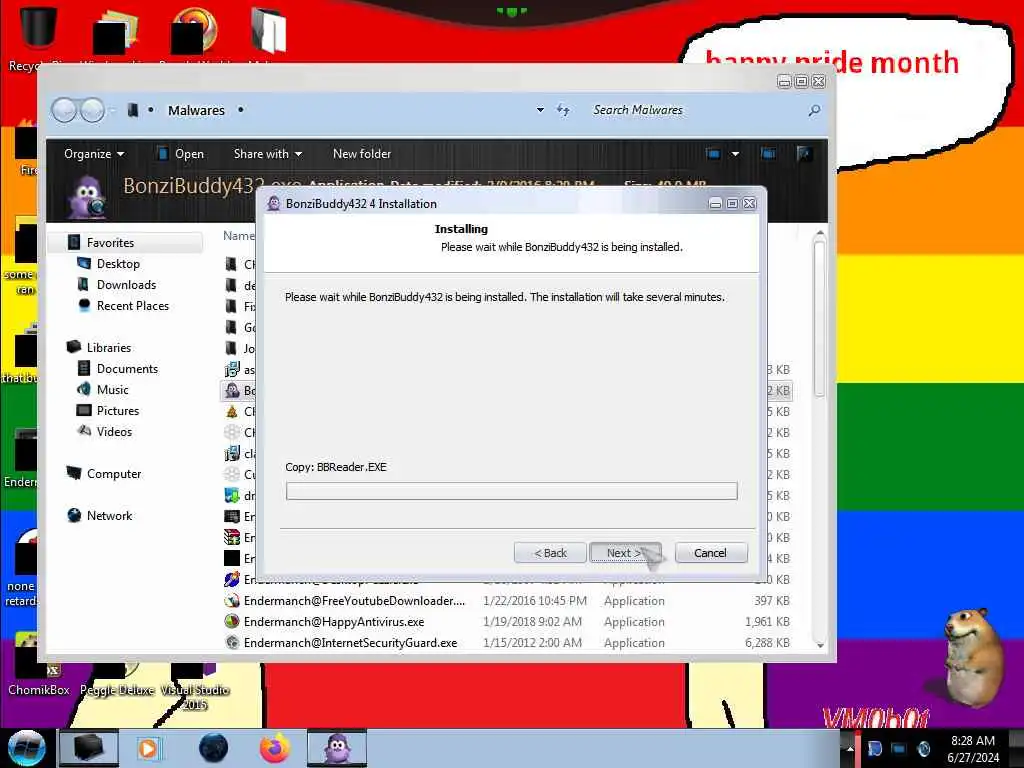This screenshot has height=768, width=1024.
Task: Open the Share with dropdown
Action: pyautogui.click(x=268, y=154)
